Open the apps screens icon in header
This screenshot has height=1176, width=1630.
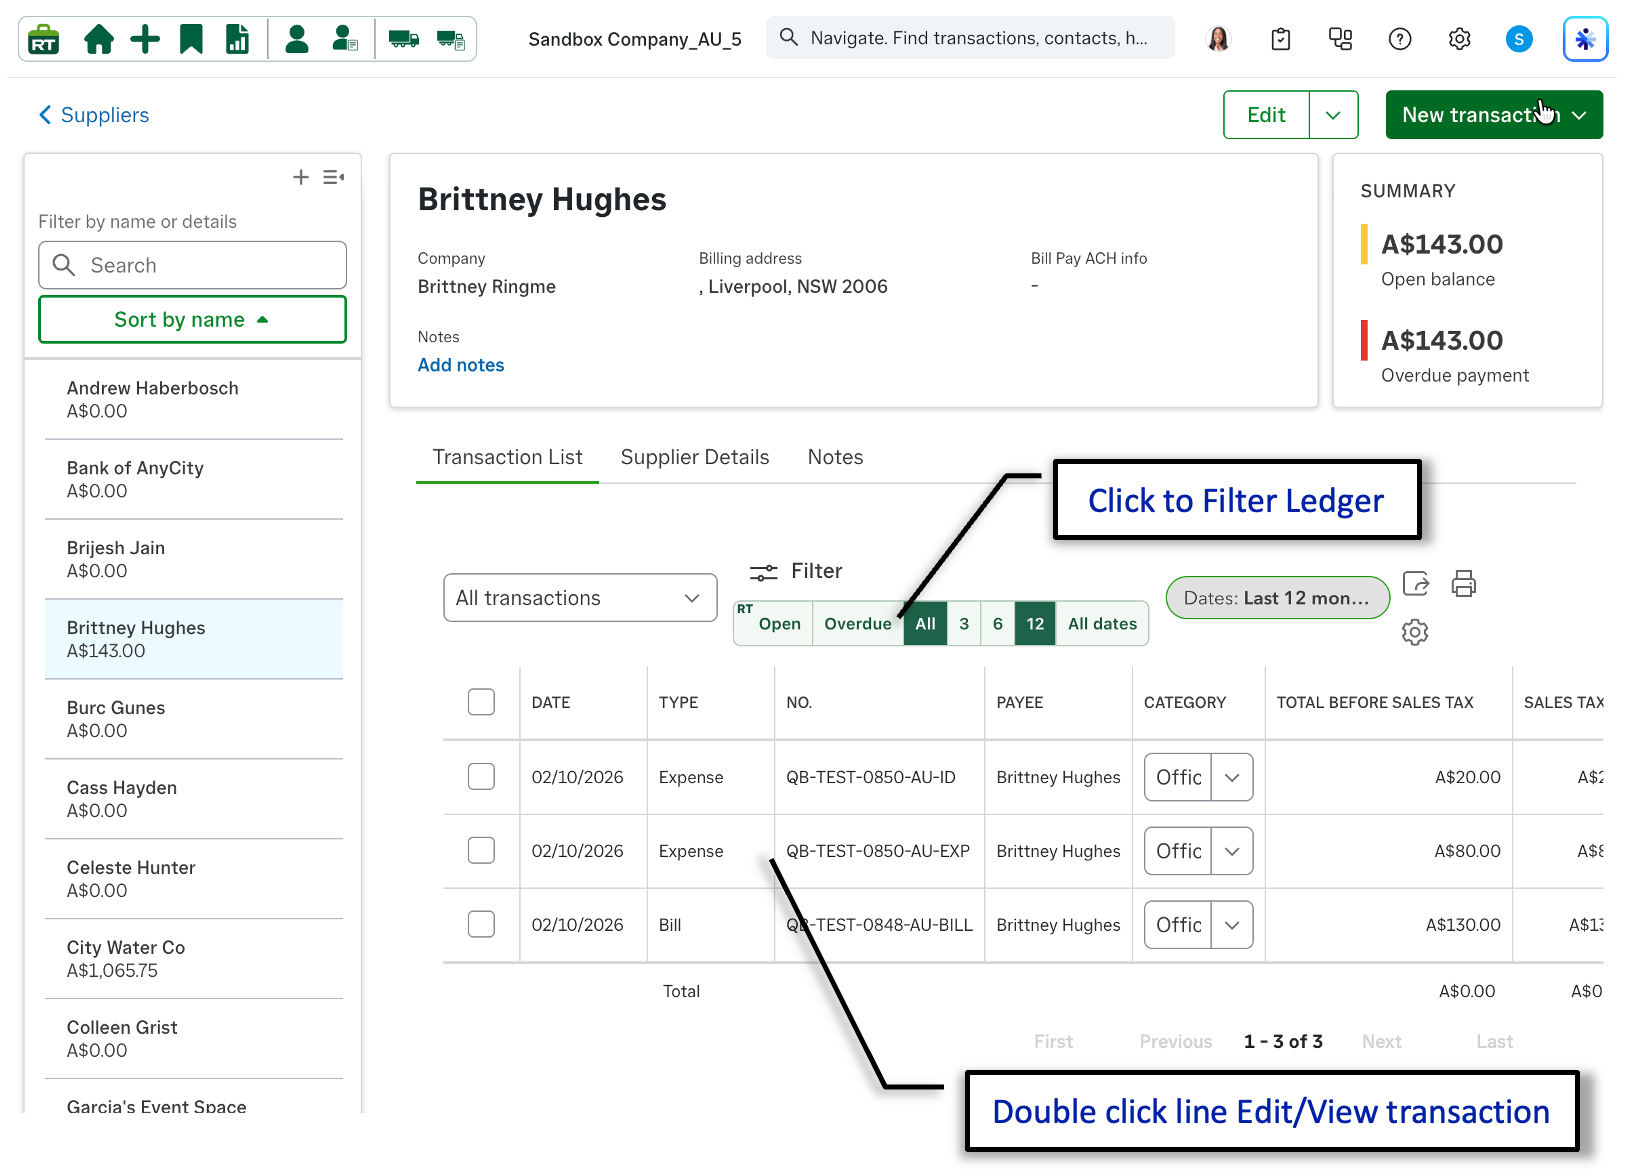click(x=1340, y=39)
